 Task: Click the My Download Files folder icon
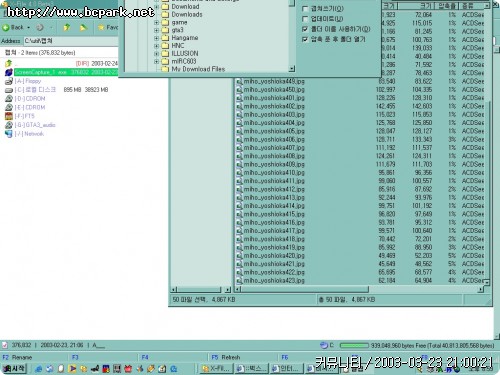pyautogui.click(x=165, y=69)
